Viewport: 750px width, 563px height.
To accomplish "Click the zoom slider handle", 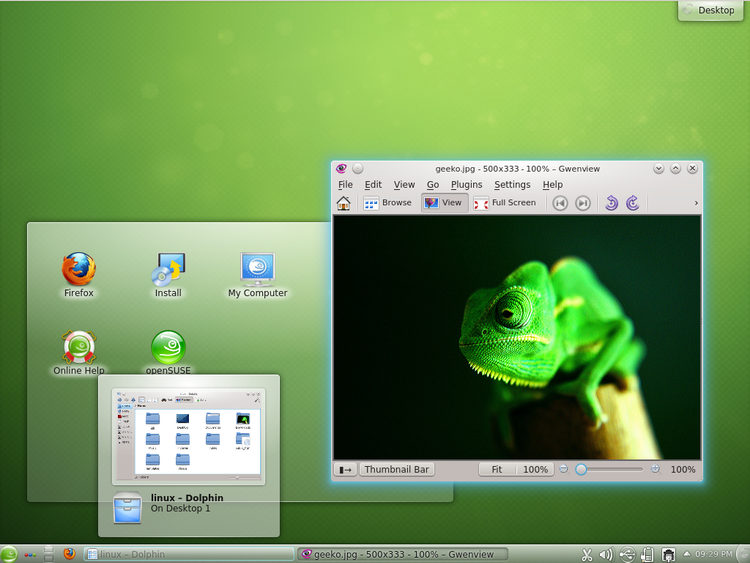I will point(581,469).
